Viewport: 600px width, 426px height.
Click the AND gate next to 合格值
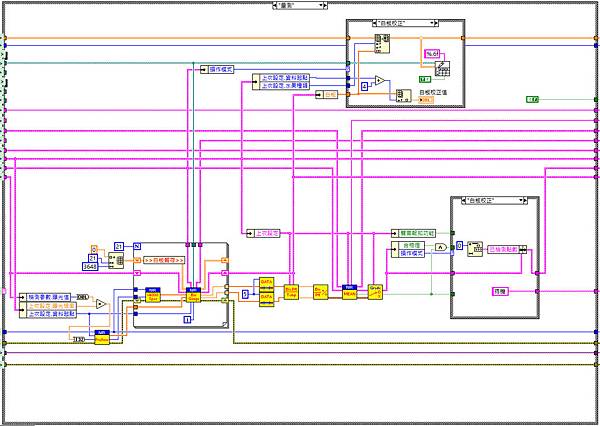click(x=439, y=246)
